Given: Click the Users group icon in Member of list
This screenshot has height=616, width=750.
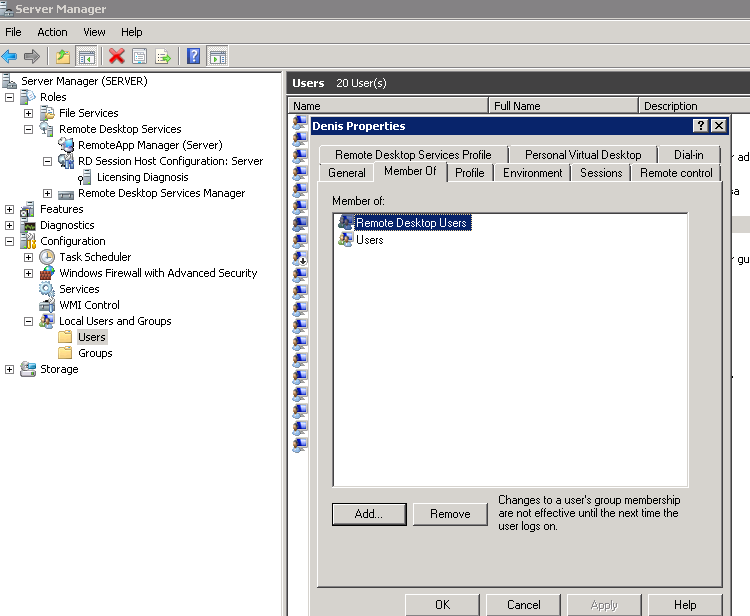Looking at the screenshot, I should click(345, 240).
